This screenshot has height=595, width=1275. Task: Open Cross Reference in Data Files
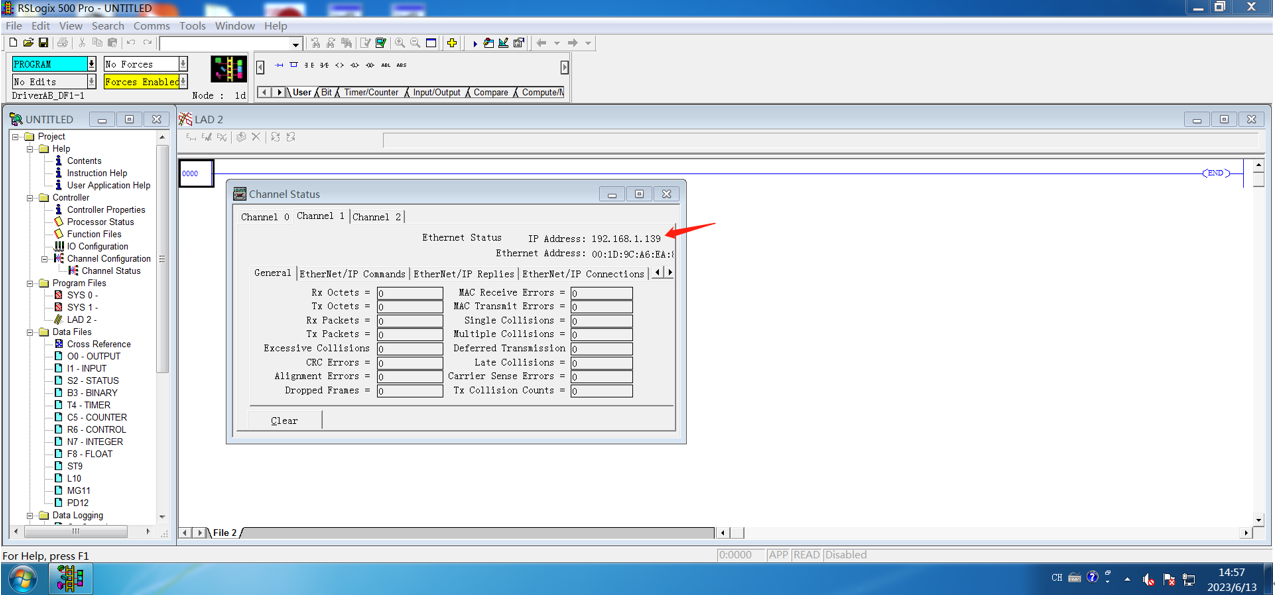pyautogui.click(x=99, y=344)
